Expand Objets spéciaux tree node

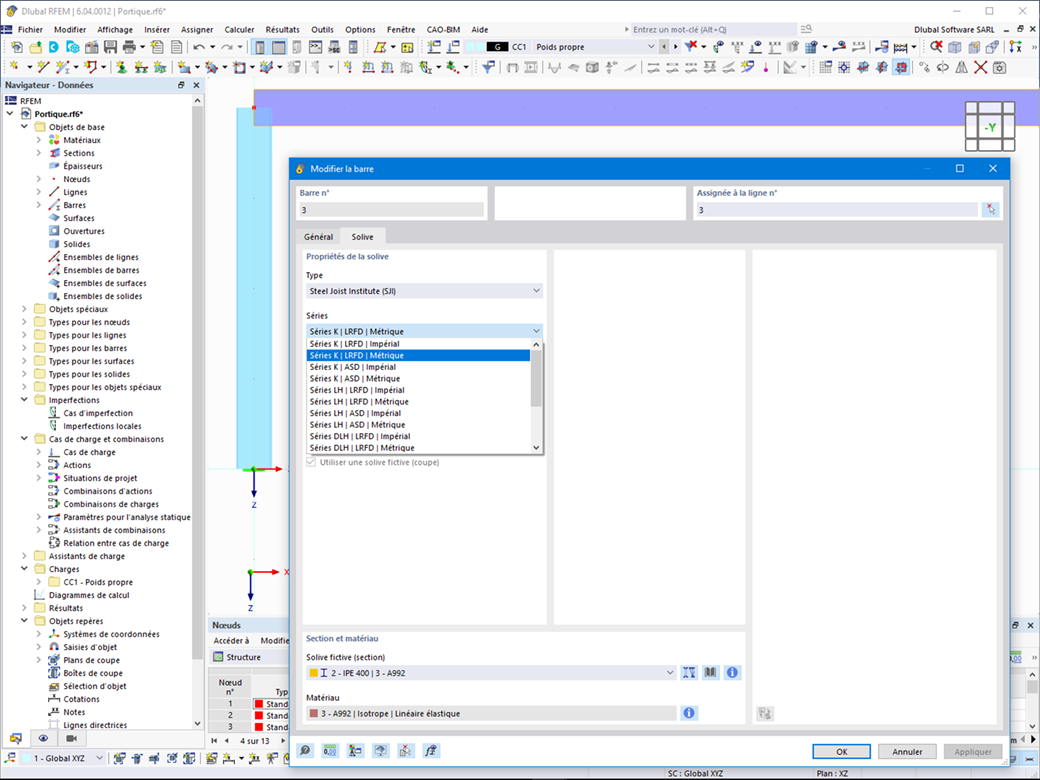pos(25,309)
